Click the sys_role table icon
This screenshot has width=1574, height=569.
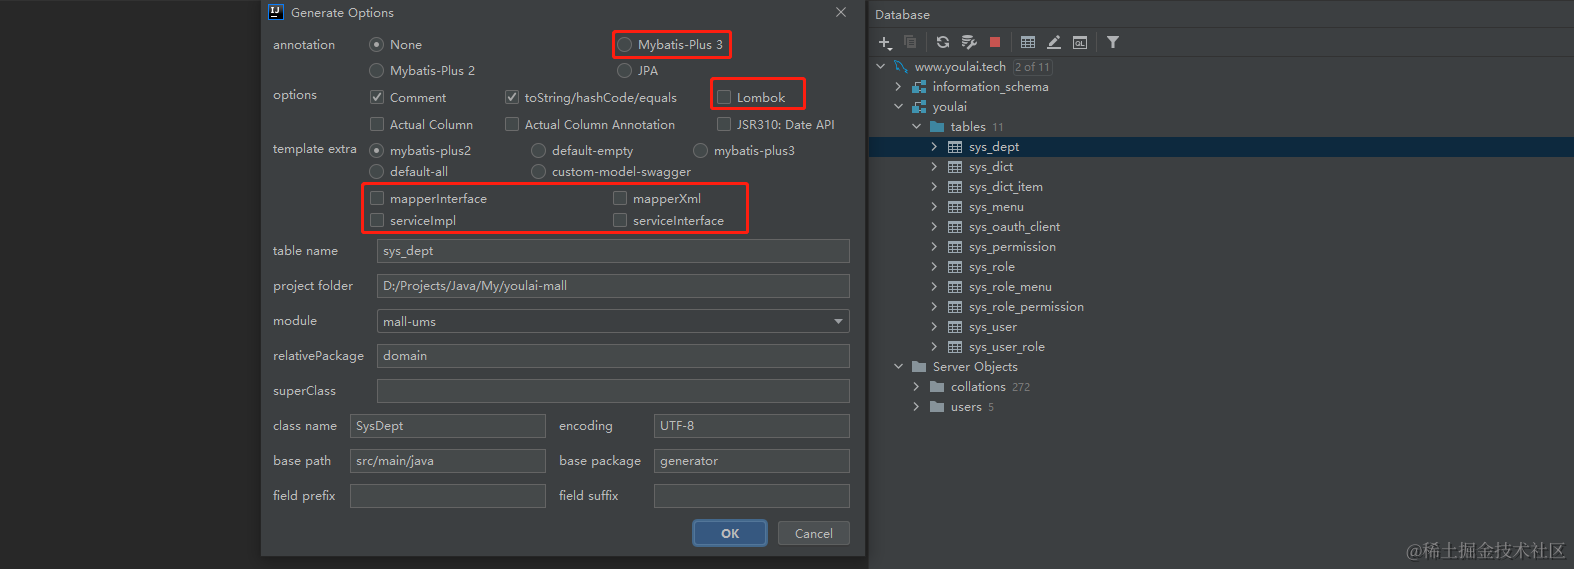955,267
